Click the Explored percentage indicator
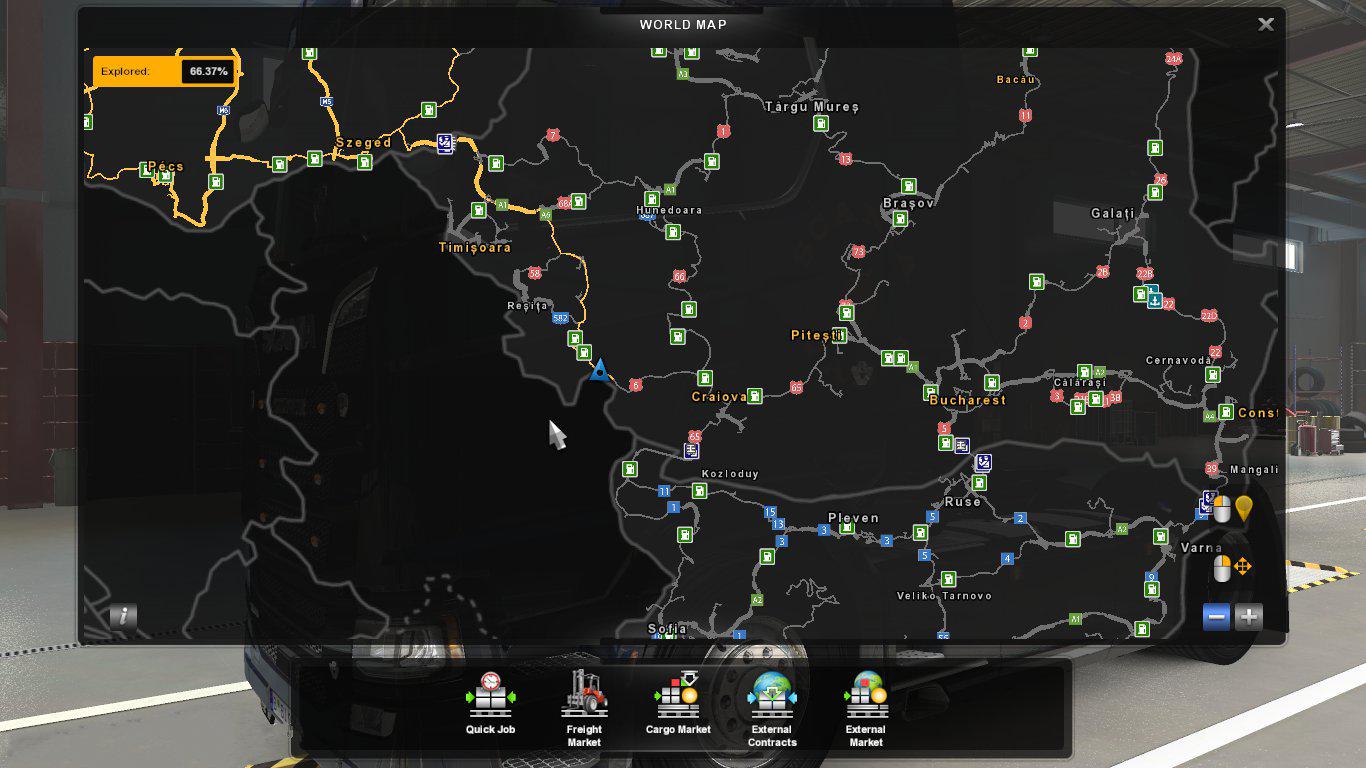1366x768 pixels. [165, 72]
